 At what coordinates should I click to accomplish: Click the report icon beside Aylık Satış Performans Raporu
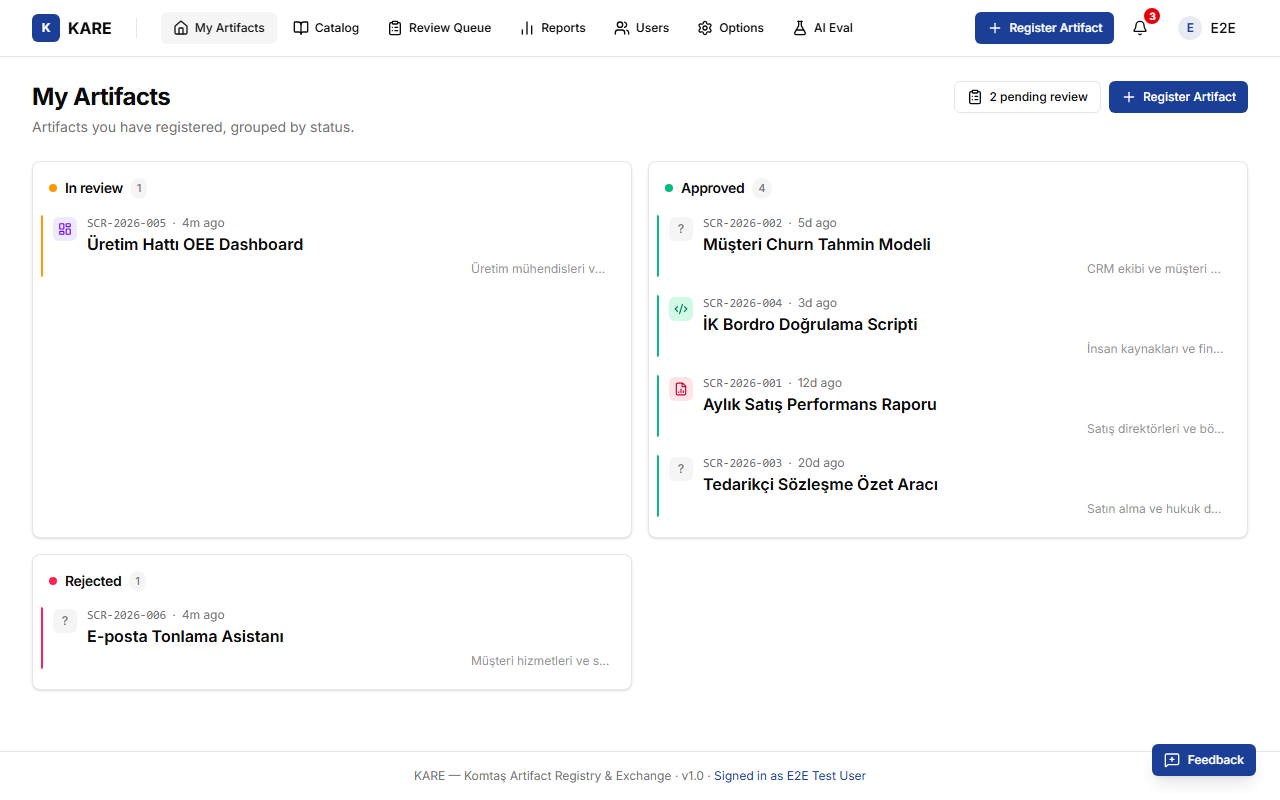pyautogui.click(x=681, y=389)
